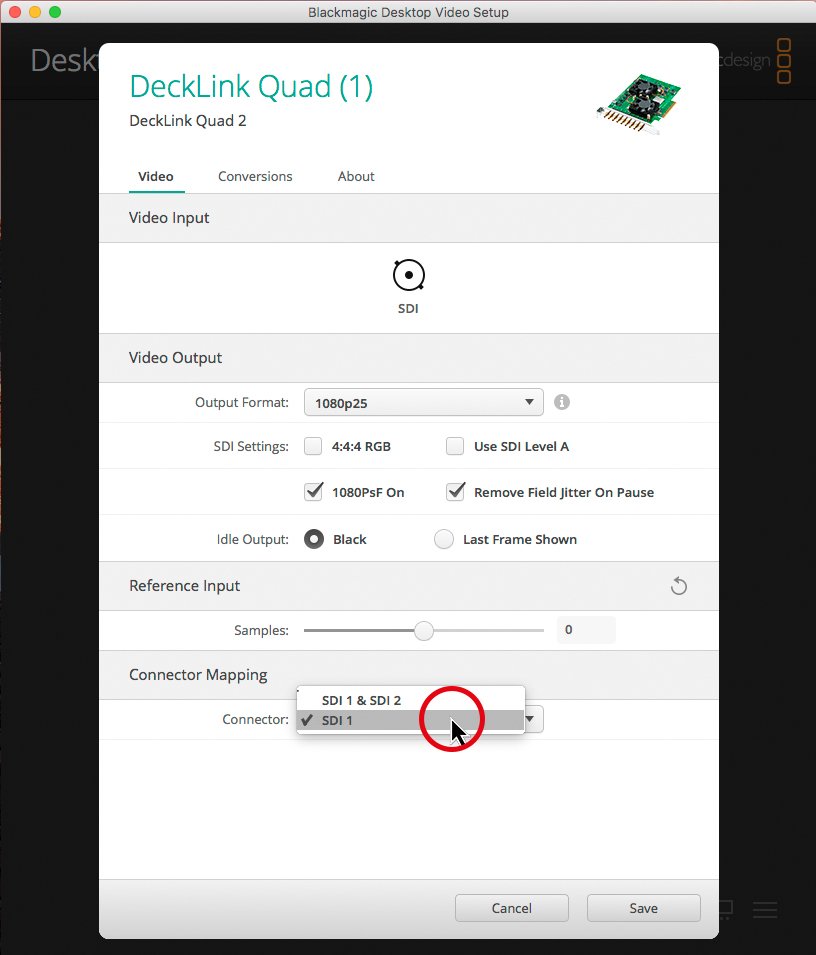This screenshot has height=955, width=816.
Task: Uncheck Remove Field Jitter On Pause
Action: click(x=455, y=492)
